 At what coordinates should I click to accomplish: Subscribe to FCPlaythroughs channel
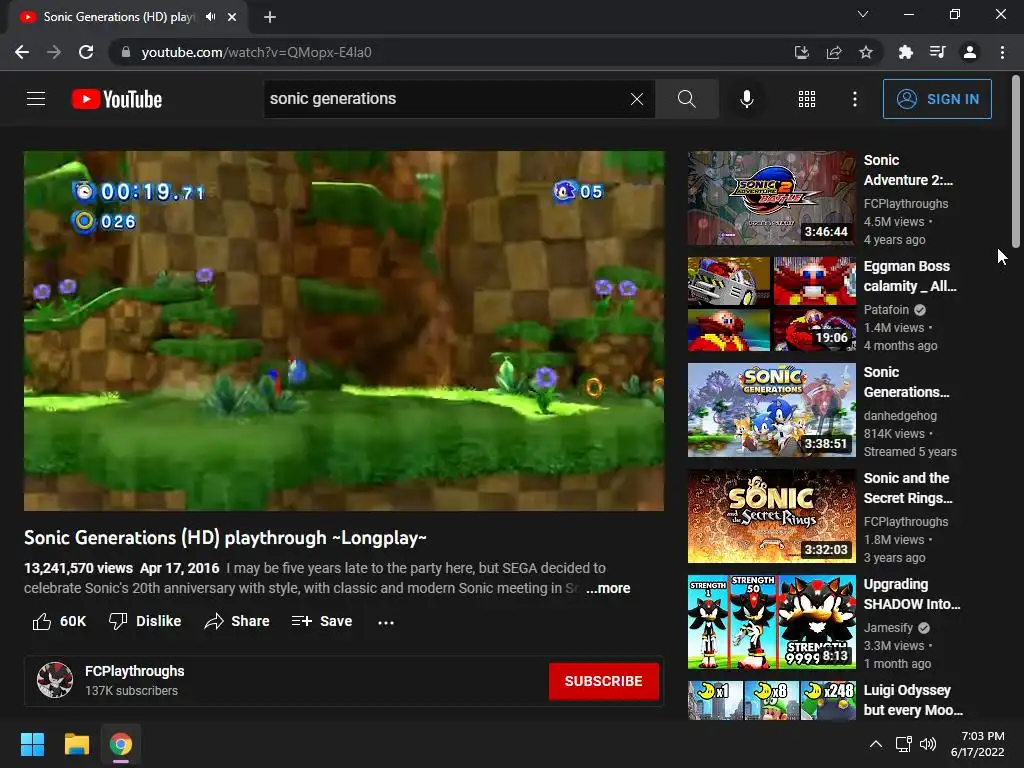click(x=603, y=681)
